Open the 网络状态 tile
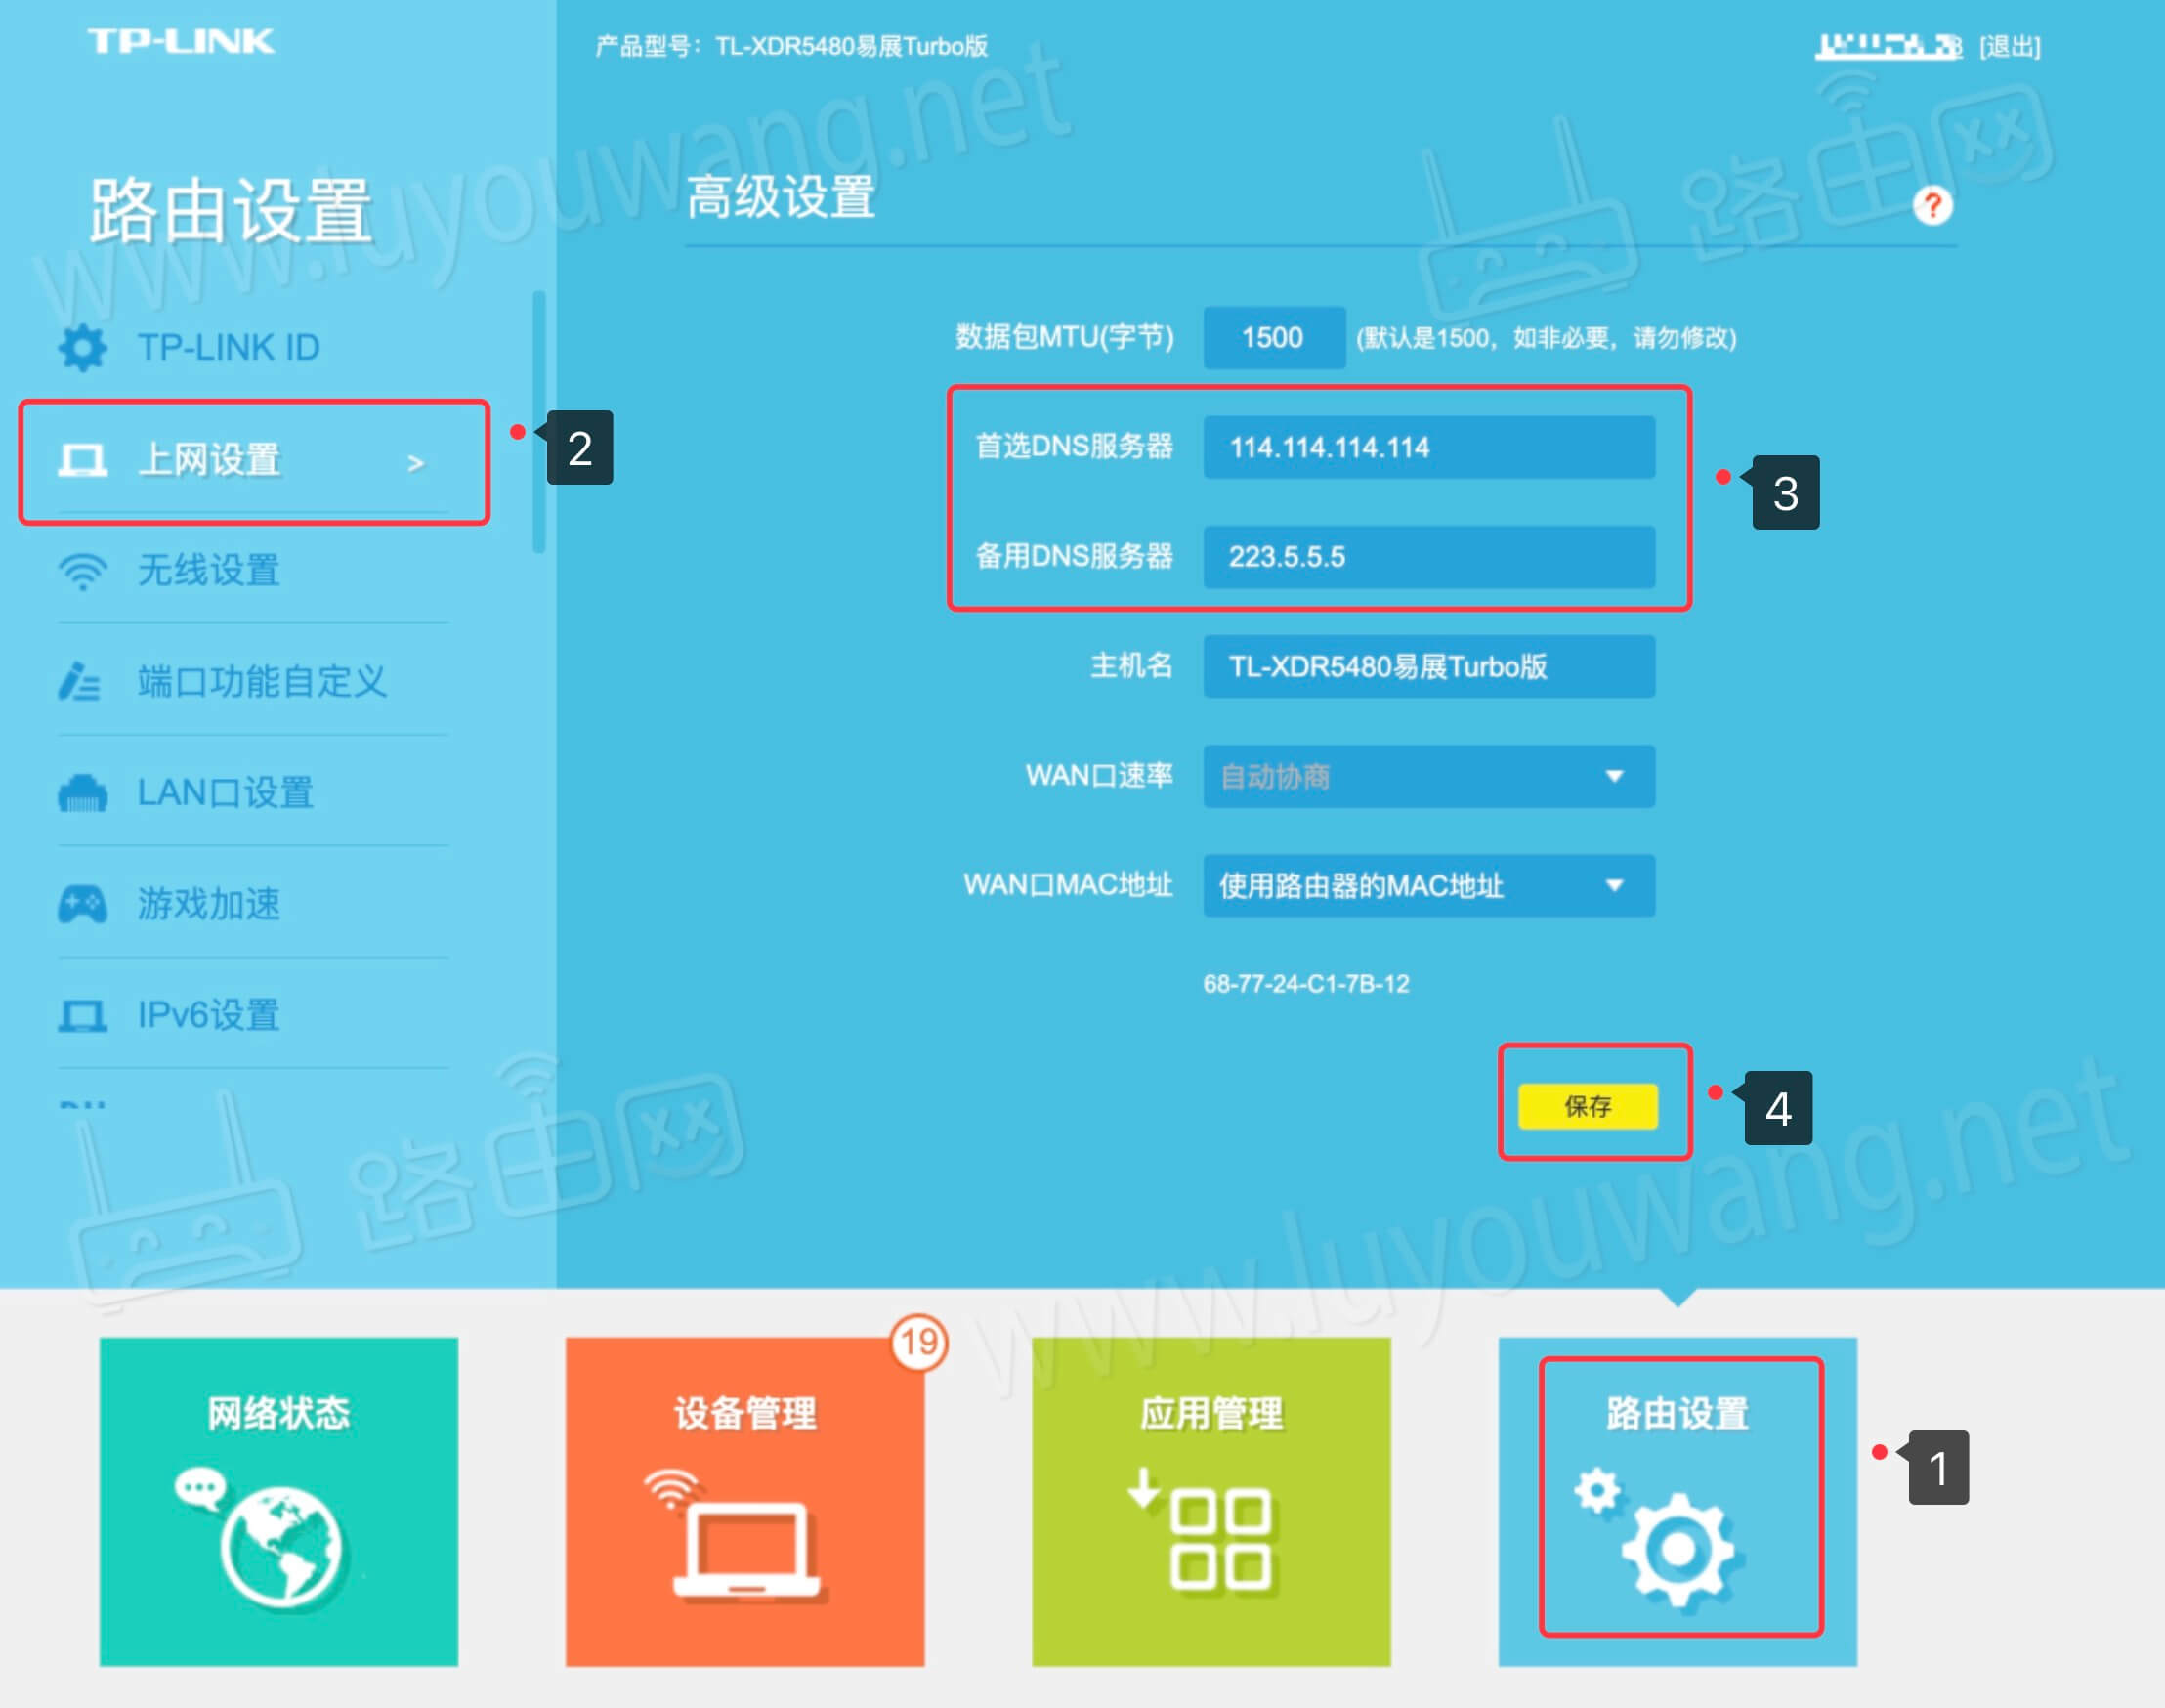The height and width of the screenshot is (1708, 2165). 279,1501
